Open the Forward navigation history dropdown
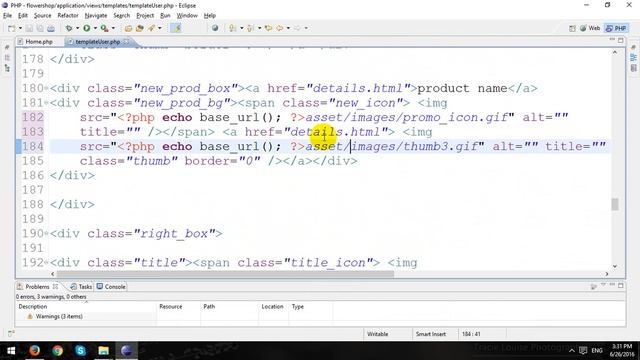Image resolution: width=640 pixels, height=360 pixels. (306, 28)
